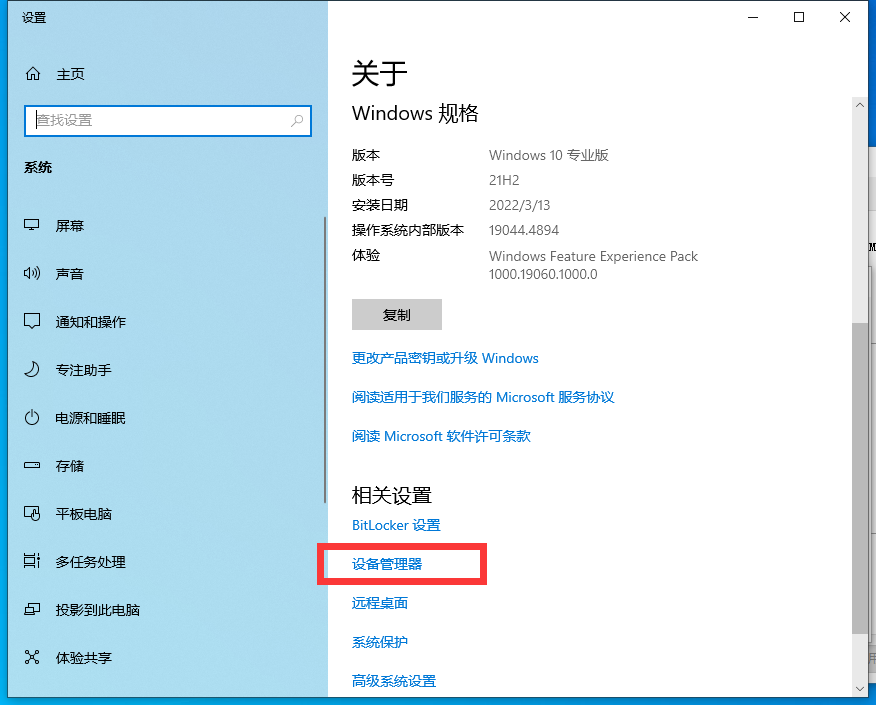Click the sidebar scrollbar thumb

click(x=325, y=360)
